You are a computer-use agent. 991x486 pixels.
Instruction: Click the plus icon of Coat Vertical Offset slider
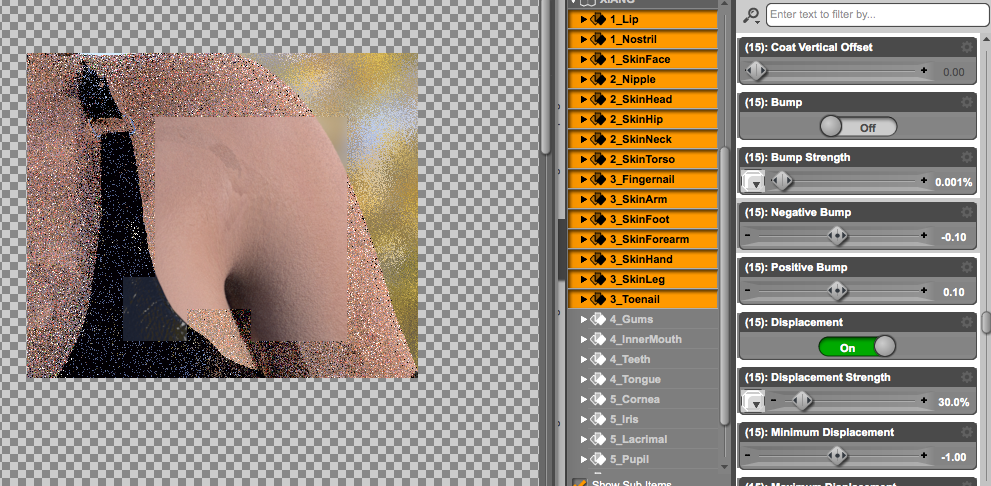point(924,70)
